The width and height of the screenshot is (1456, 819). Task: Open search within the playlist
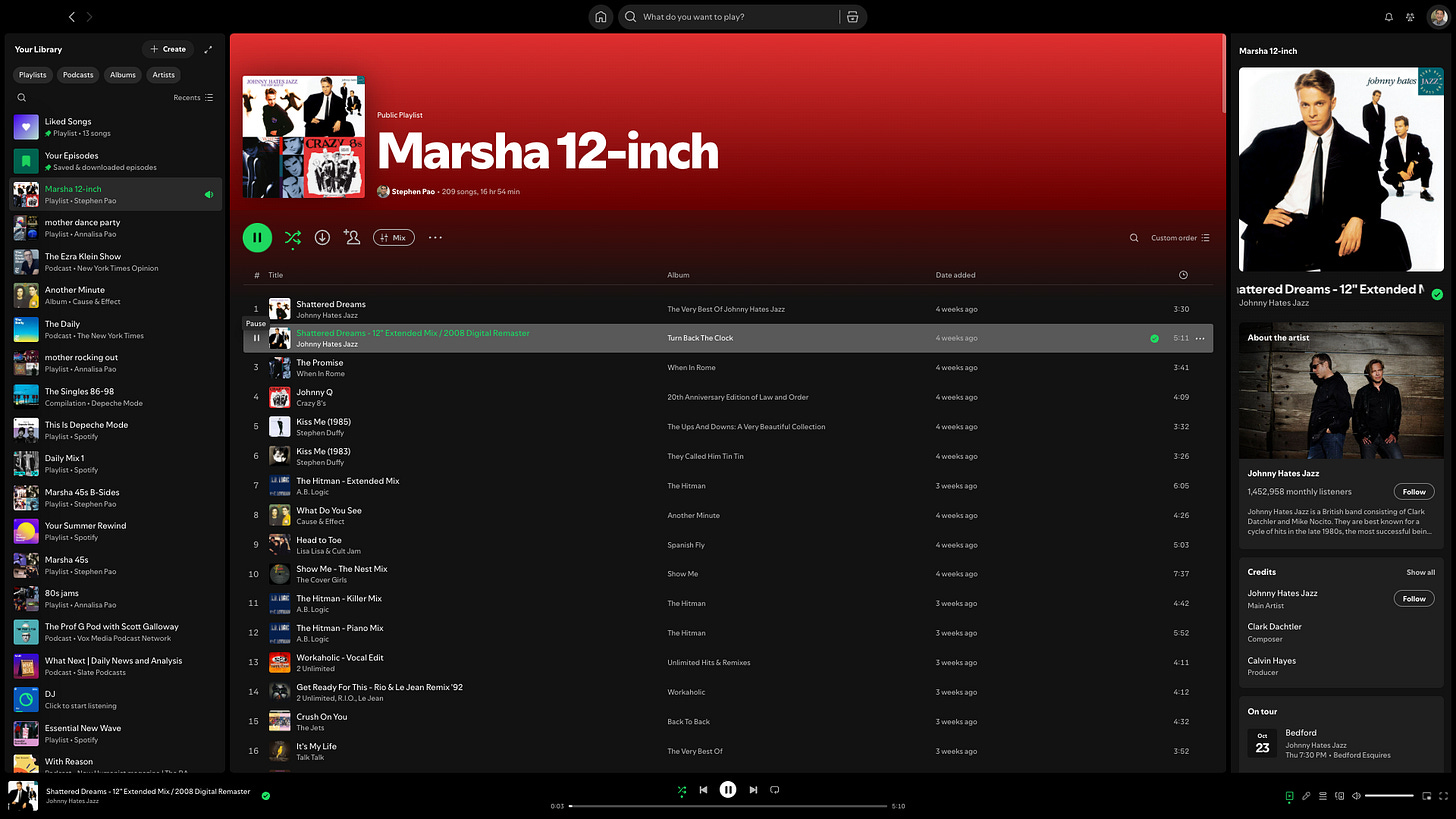[x=1133, y=237]
